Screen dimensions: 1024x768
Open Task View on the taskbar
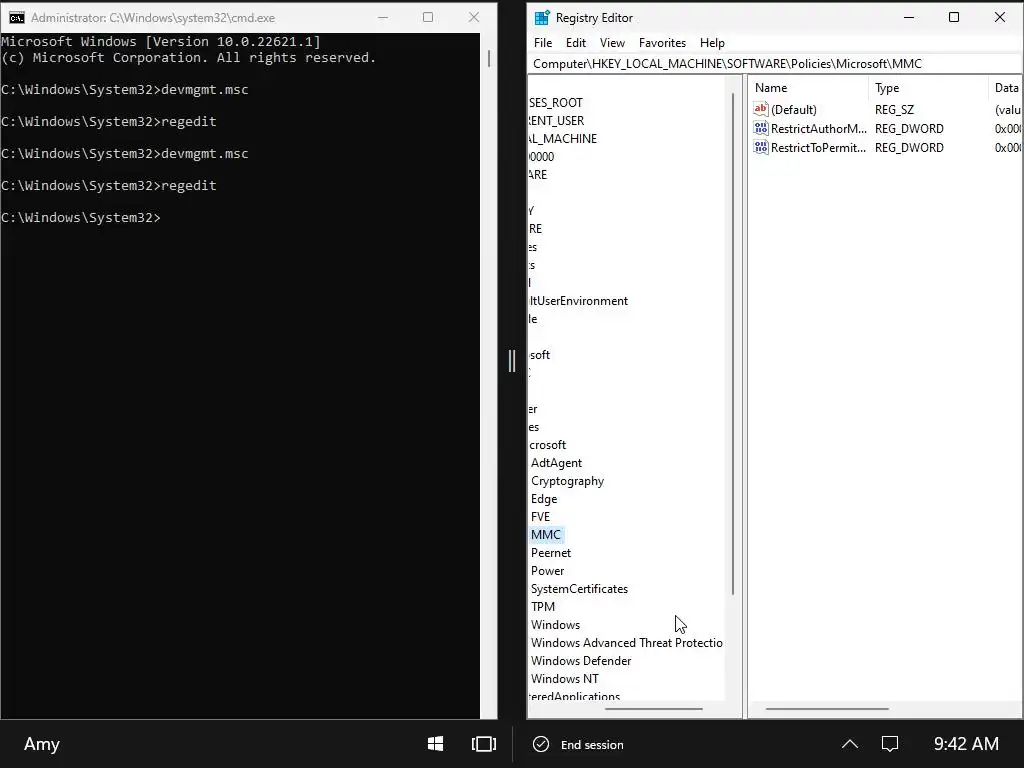484,744
